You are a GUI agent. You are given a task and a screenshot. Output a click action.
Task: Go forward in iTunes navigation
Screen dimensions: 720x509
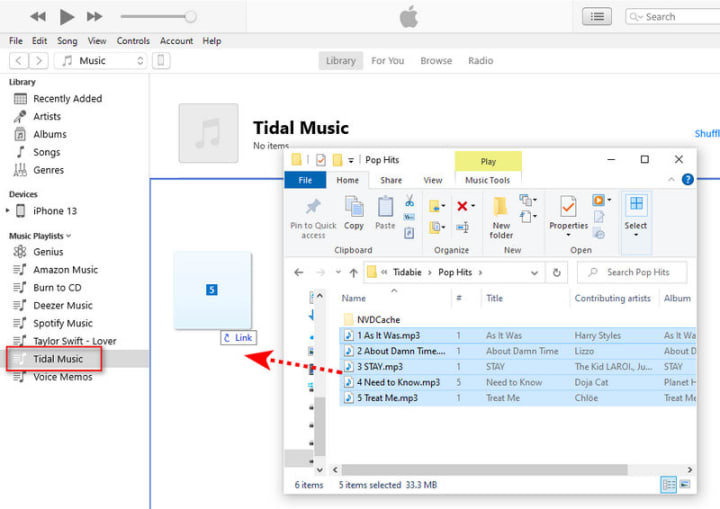(x=39, y=61)
